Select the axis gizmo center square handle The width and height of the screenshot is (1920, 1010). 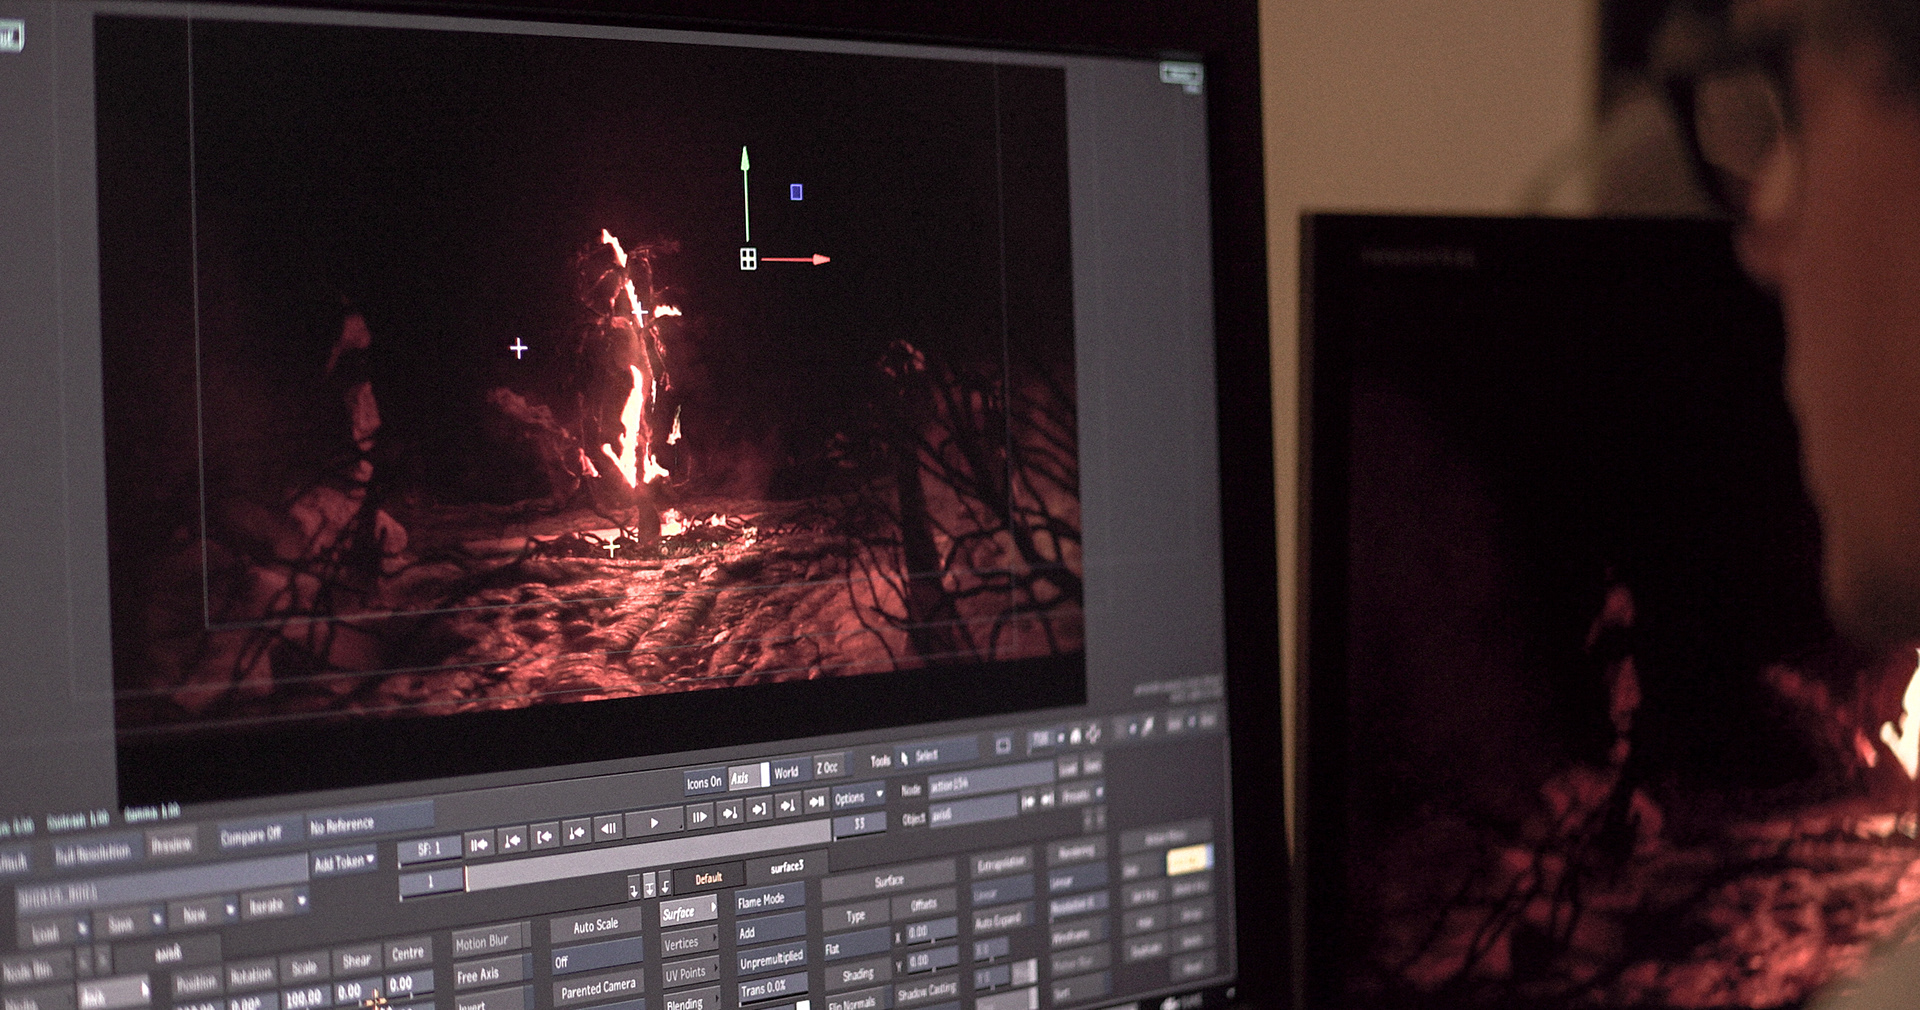pyautogui.click(x=748, y=259)
